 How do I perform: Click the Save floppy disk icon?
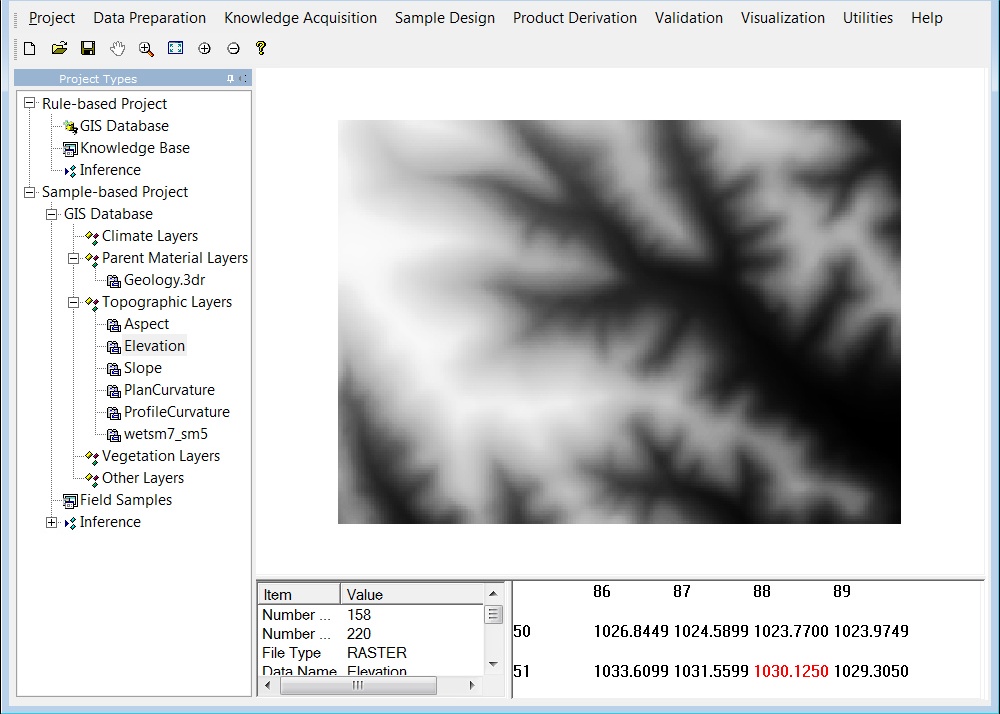click(88, 48)
